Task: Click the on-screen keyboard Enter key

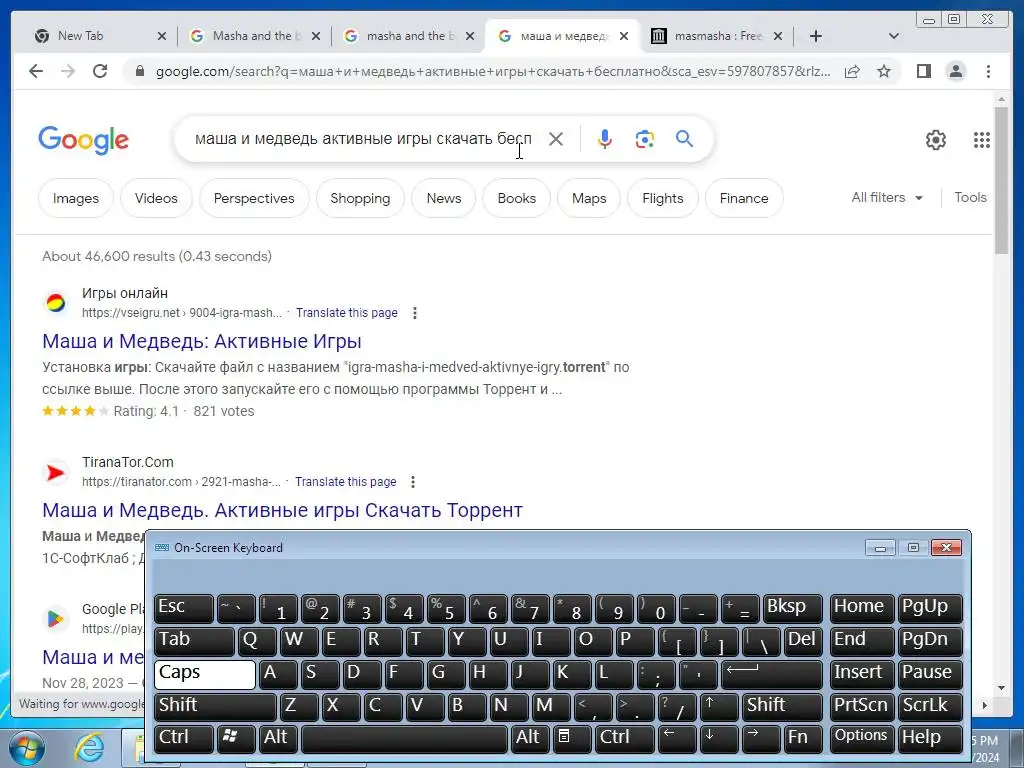Action: tap(771, 674)
